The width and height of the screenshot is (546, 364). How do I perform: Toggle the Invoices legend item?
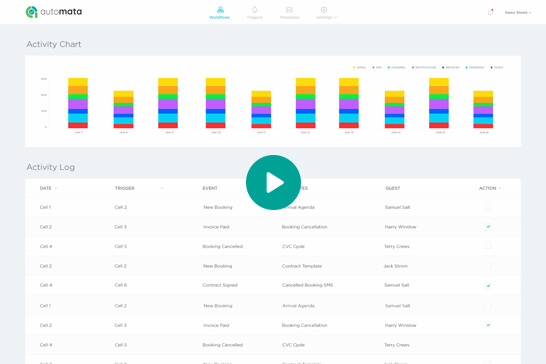451,68
